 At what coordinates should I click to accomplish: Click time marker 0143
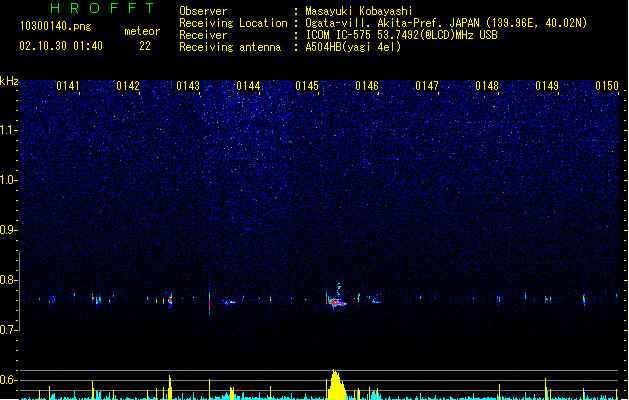(188, 86)
